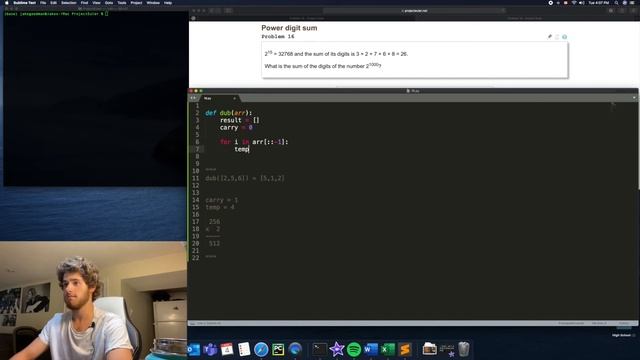Open the Selection menu
Viewport: 640px width, 360px height.
click(x=69, y=3)
